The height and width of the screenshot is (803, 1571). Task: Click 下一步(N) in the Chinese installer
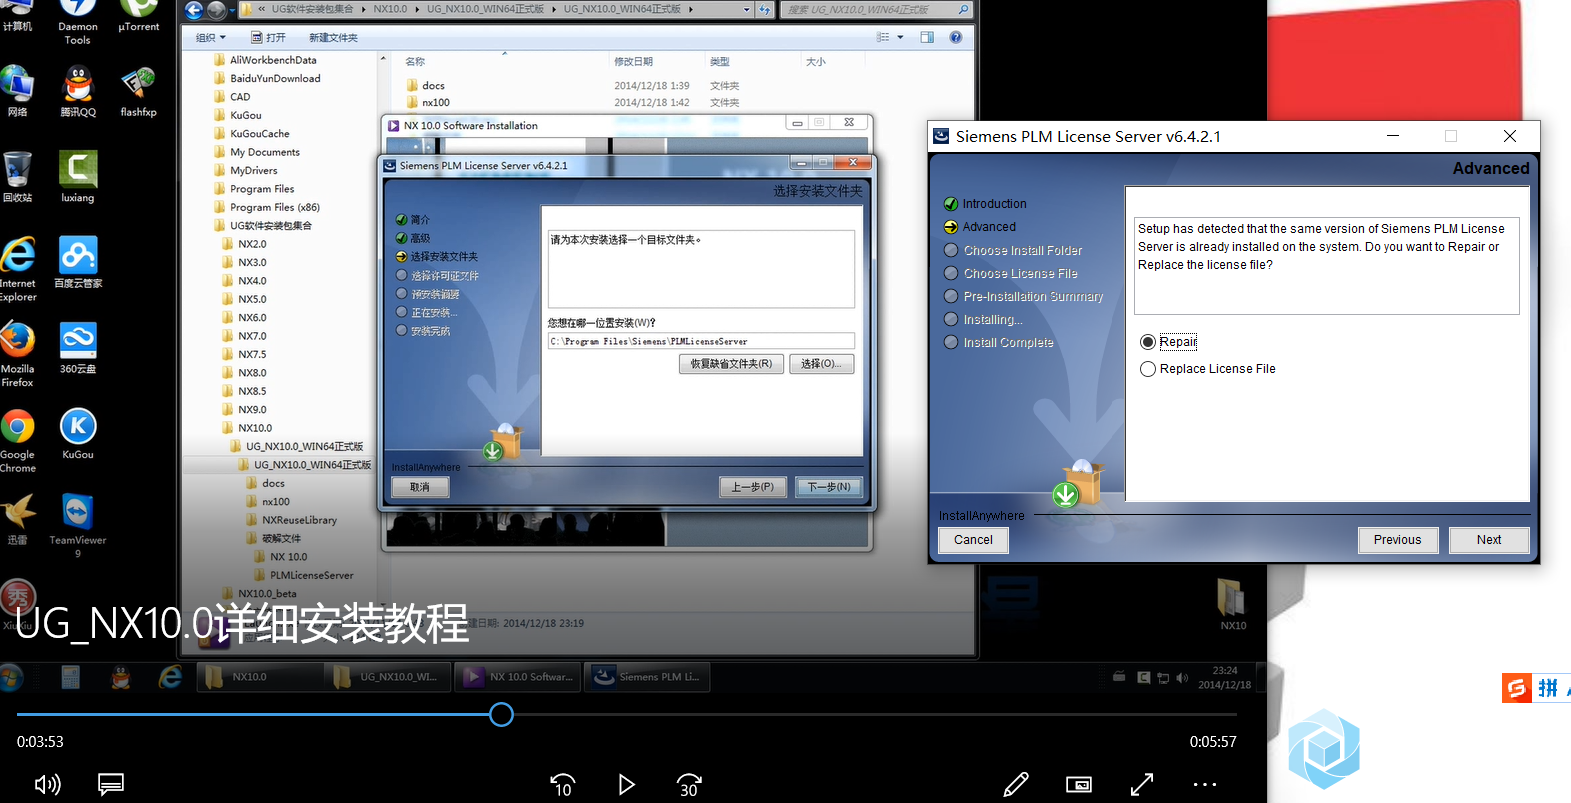tap(829, 487)
